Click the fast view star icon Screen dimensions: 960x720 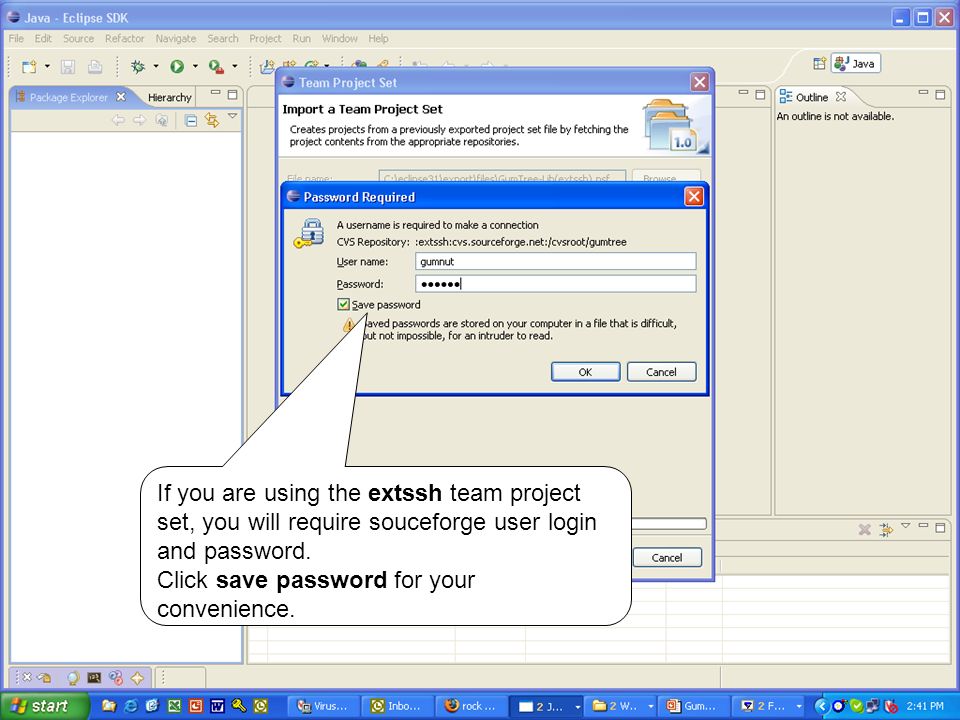137,678
